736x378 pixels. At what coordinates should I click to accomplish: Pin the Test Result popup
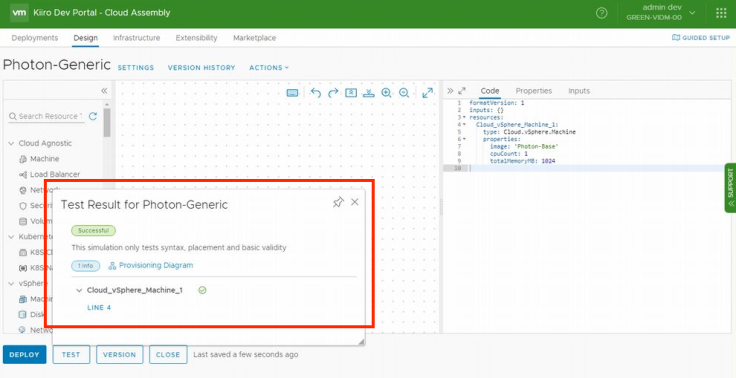click(338, 202)
